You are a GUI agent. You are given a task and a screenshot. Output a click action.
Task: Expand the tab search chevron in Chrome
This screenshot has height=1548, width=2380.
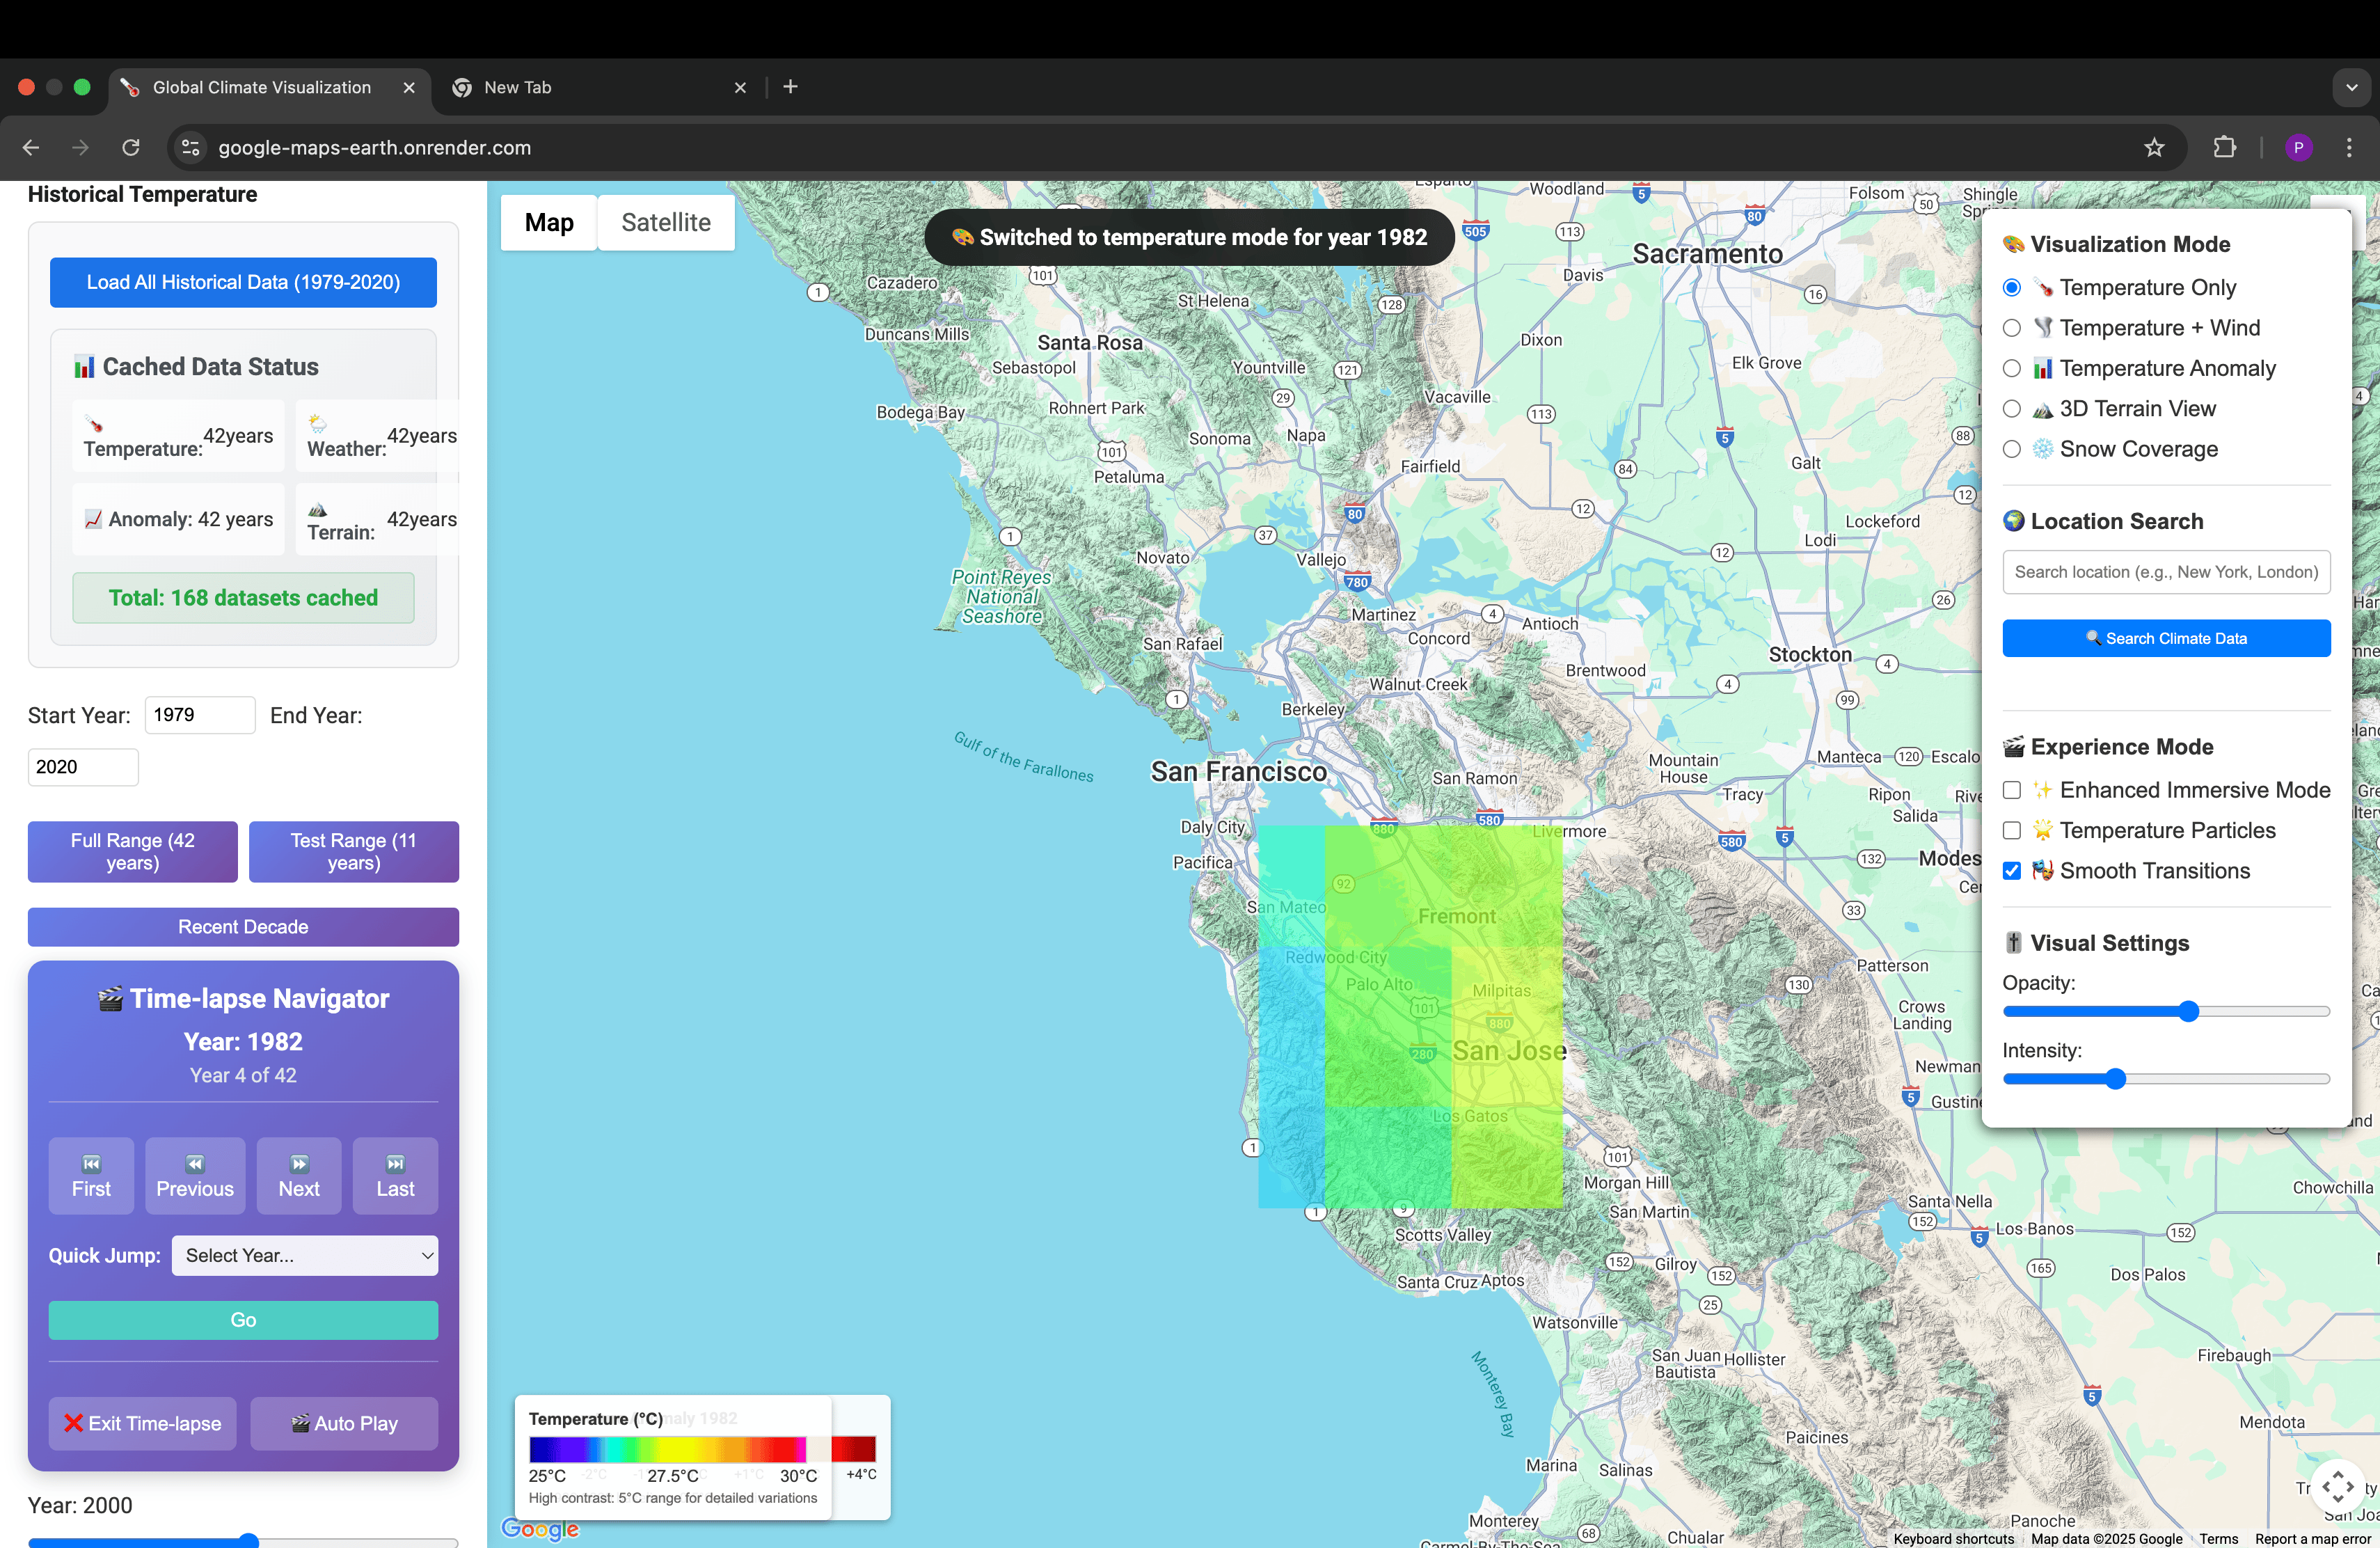coord(2351,88)
